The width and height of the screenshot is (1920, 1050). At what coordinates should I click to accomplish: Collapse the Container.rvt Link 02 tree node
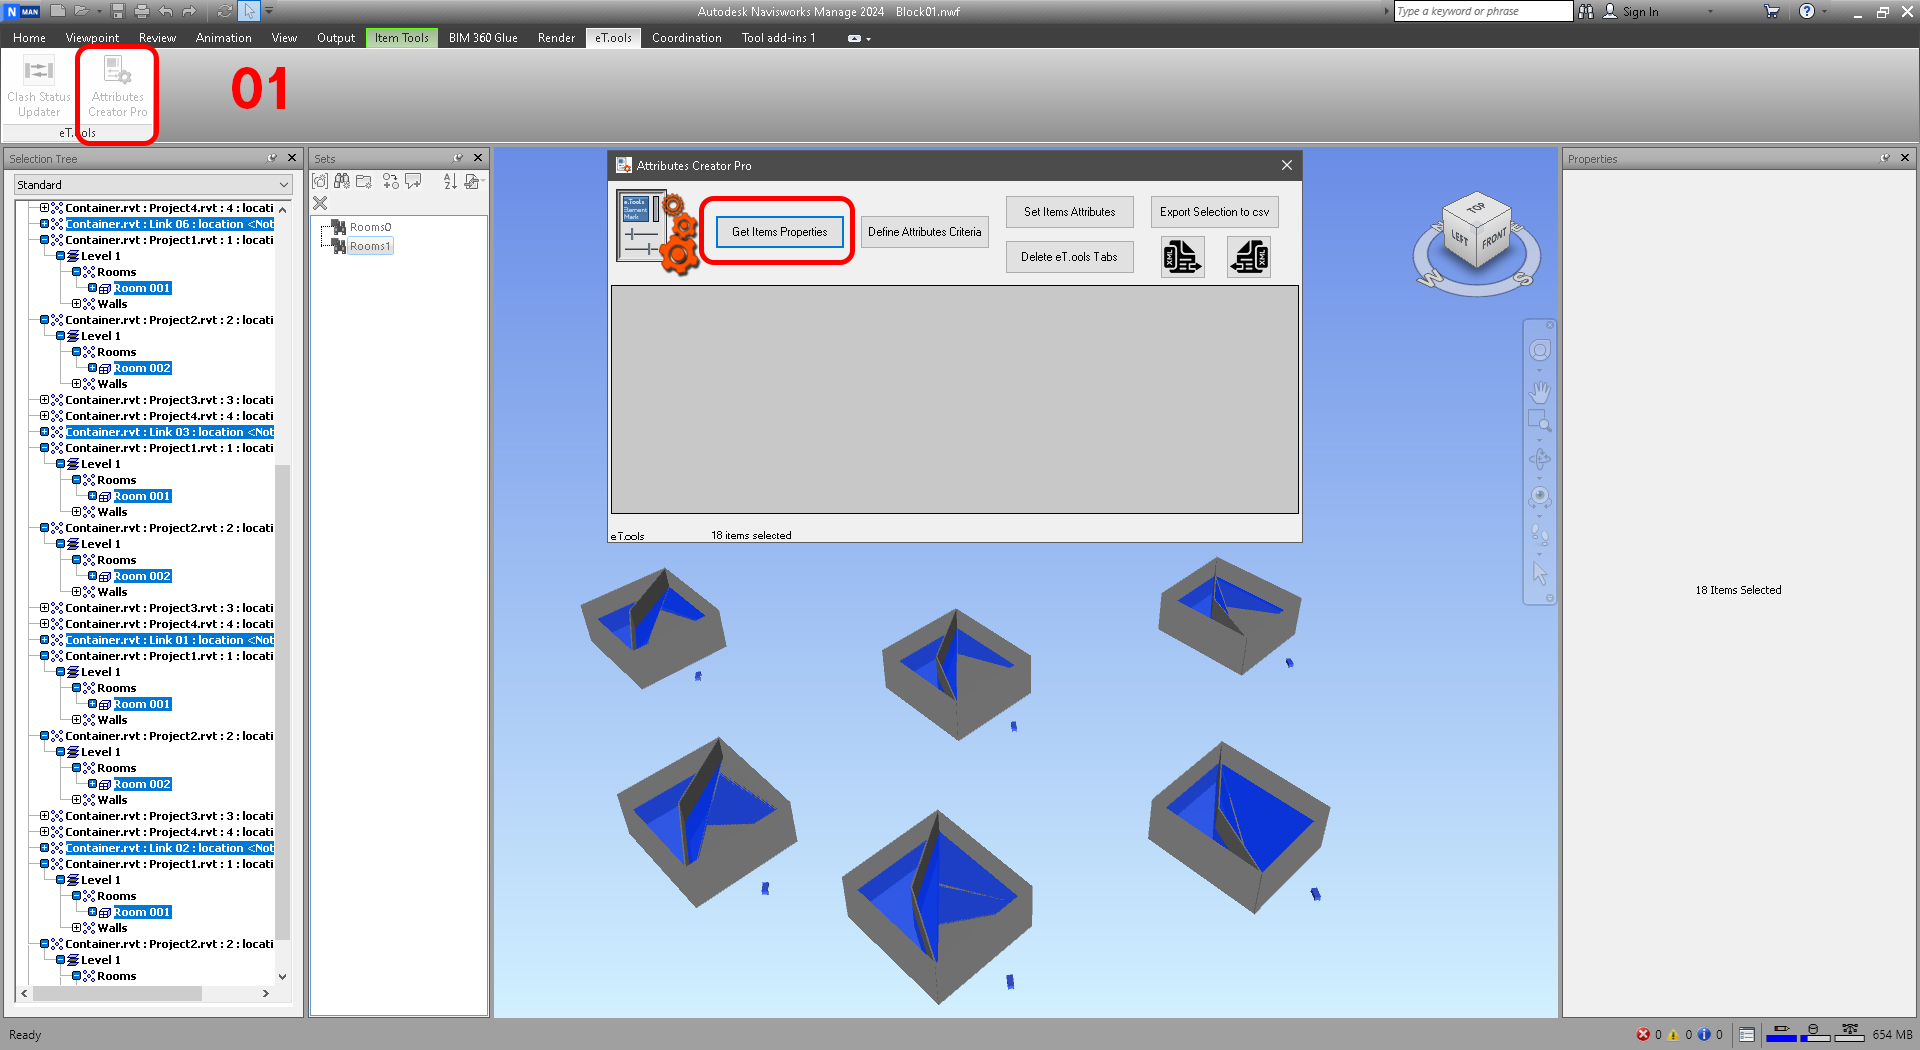click(44, 848)
